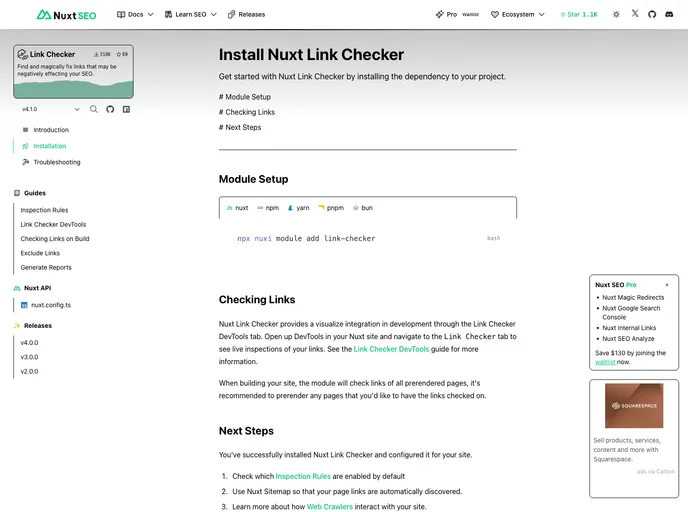The height and width of the screenshot is (512, 688).
Task: Open Checking Links on Build guide
Action: click(x=55, y=239)
